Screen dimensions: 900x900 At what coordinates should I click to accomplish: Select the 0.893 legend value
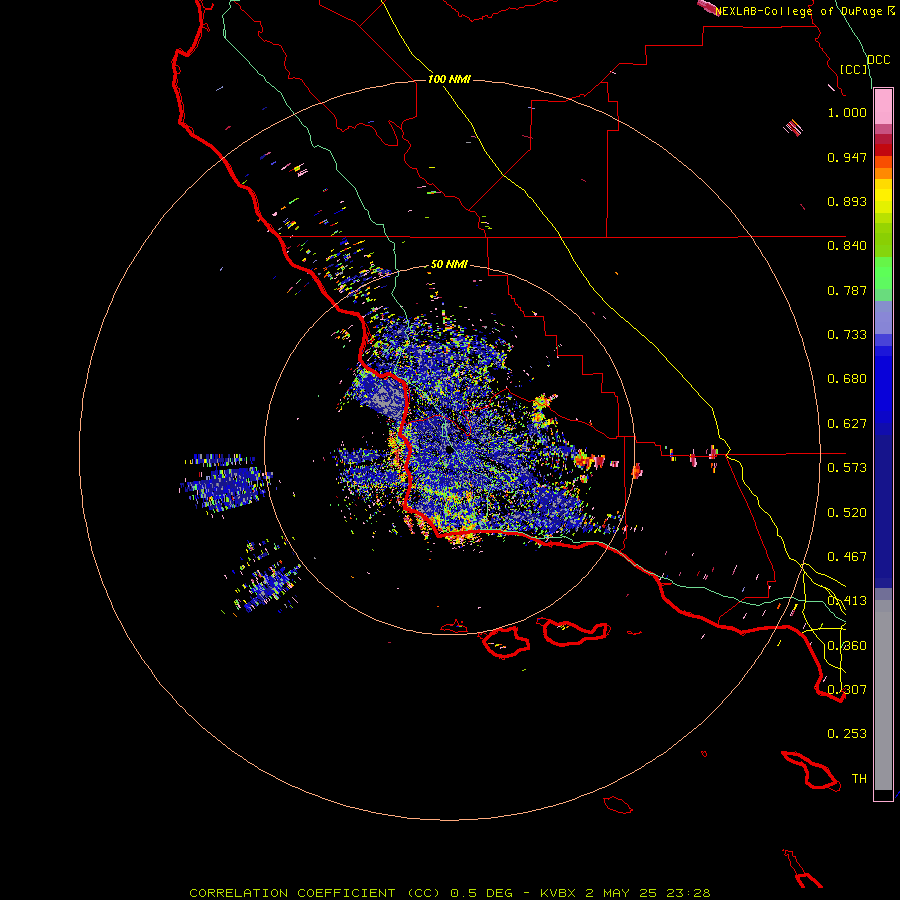tap(847, 201)
